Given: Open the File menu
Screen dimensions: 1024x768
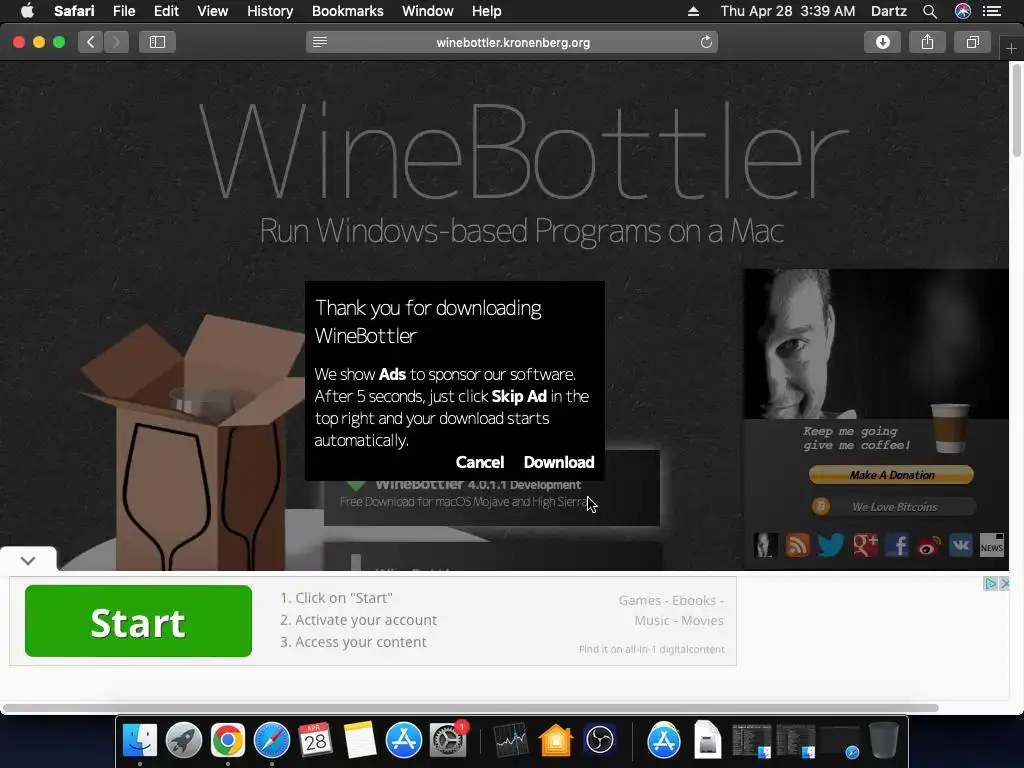Looking at the screenshot, I should 124,11.
